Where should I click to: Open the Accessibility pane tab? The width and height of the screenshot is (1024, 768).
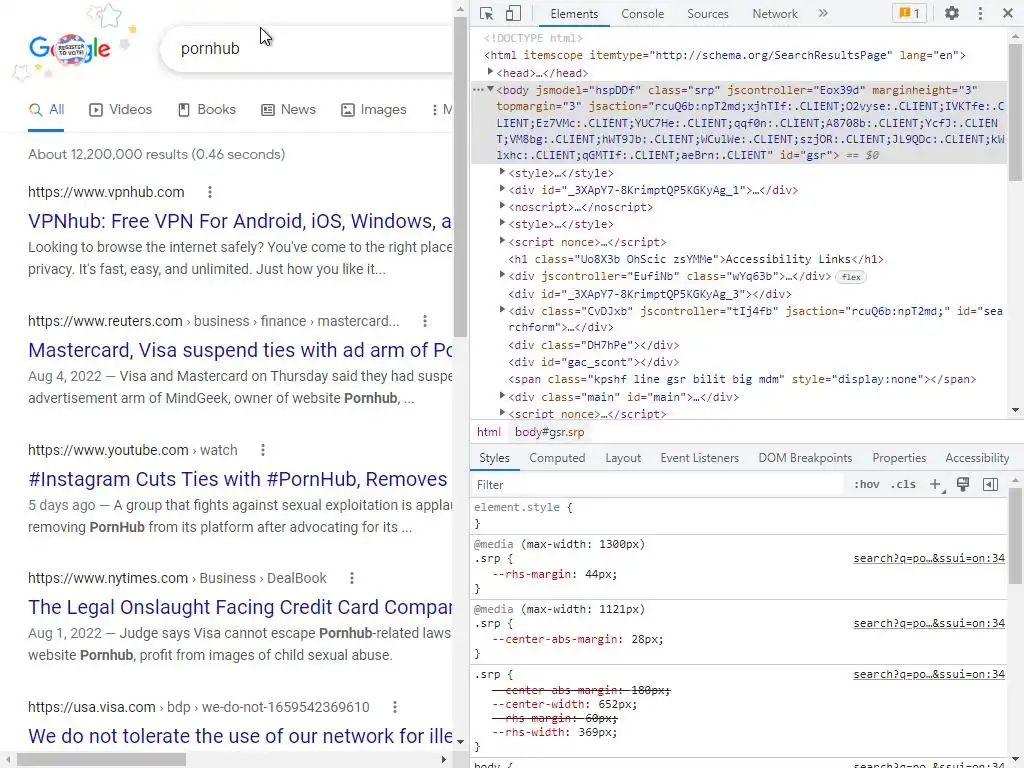977,458
